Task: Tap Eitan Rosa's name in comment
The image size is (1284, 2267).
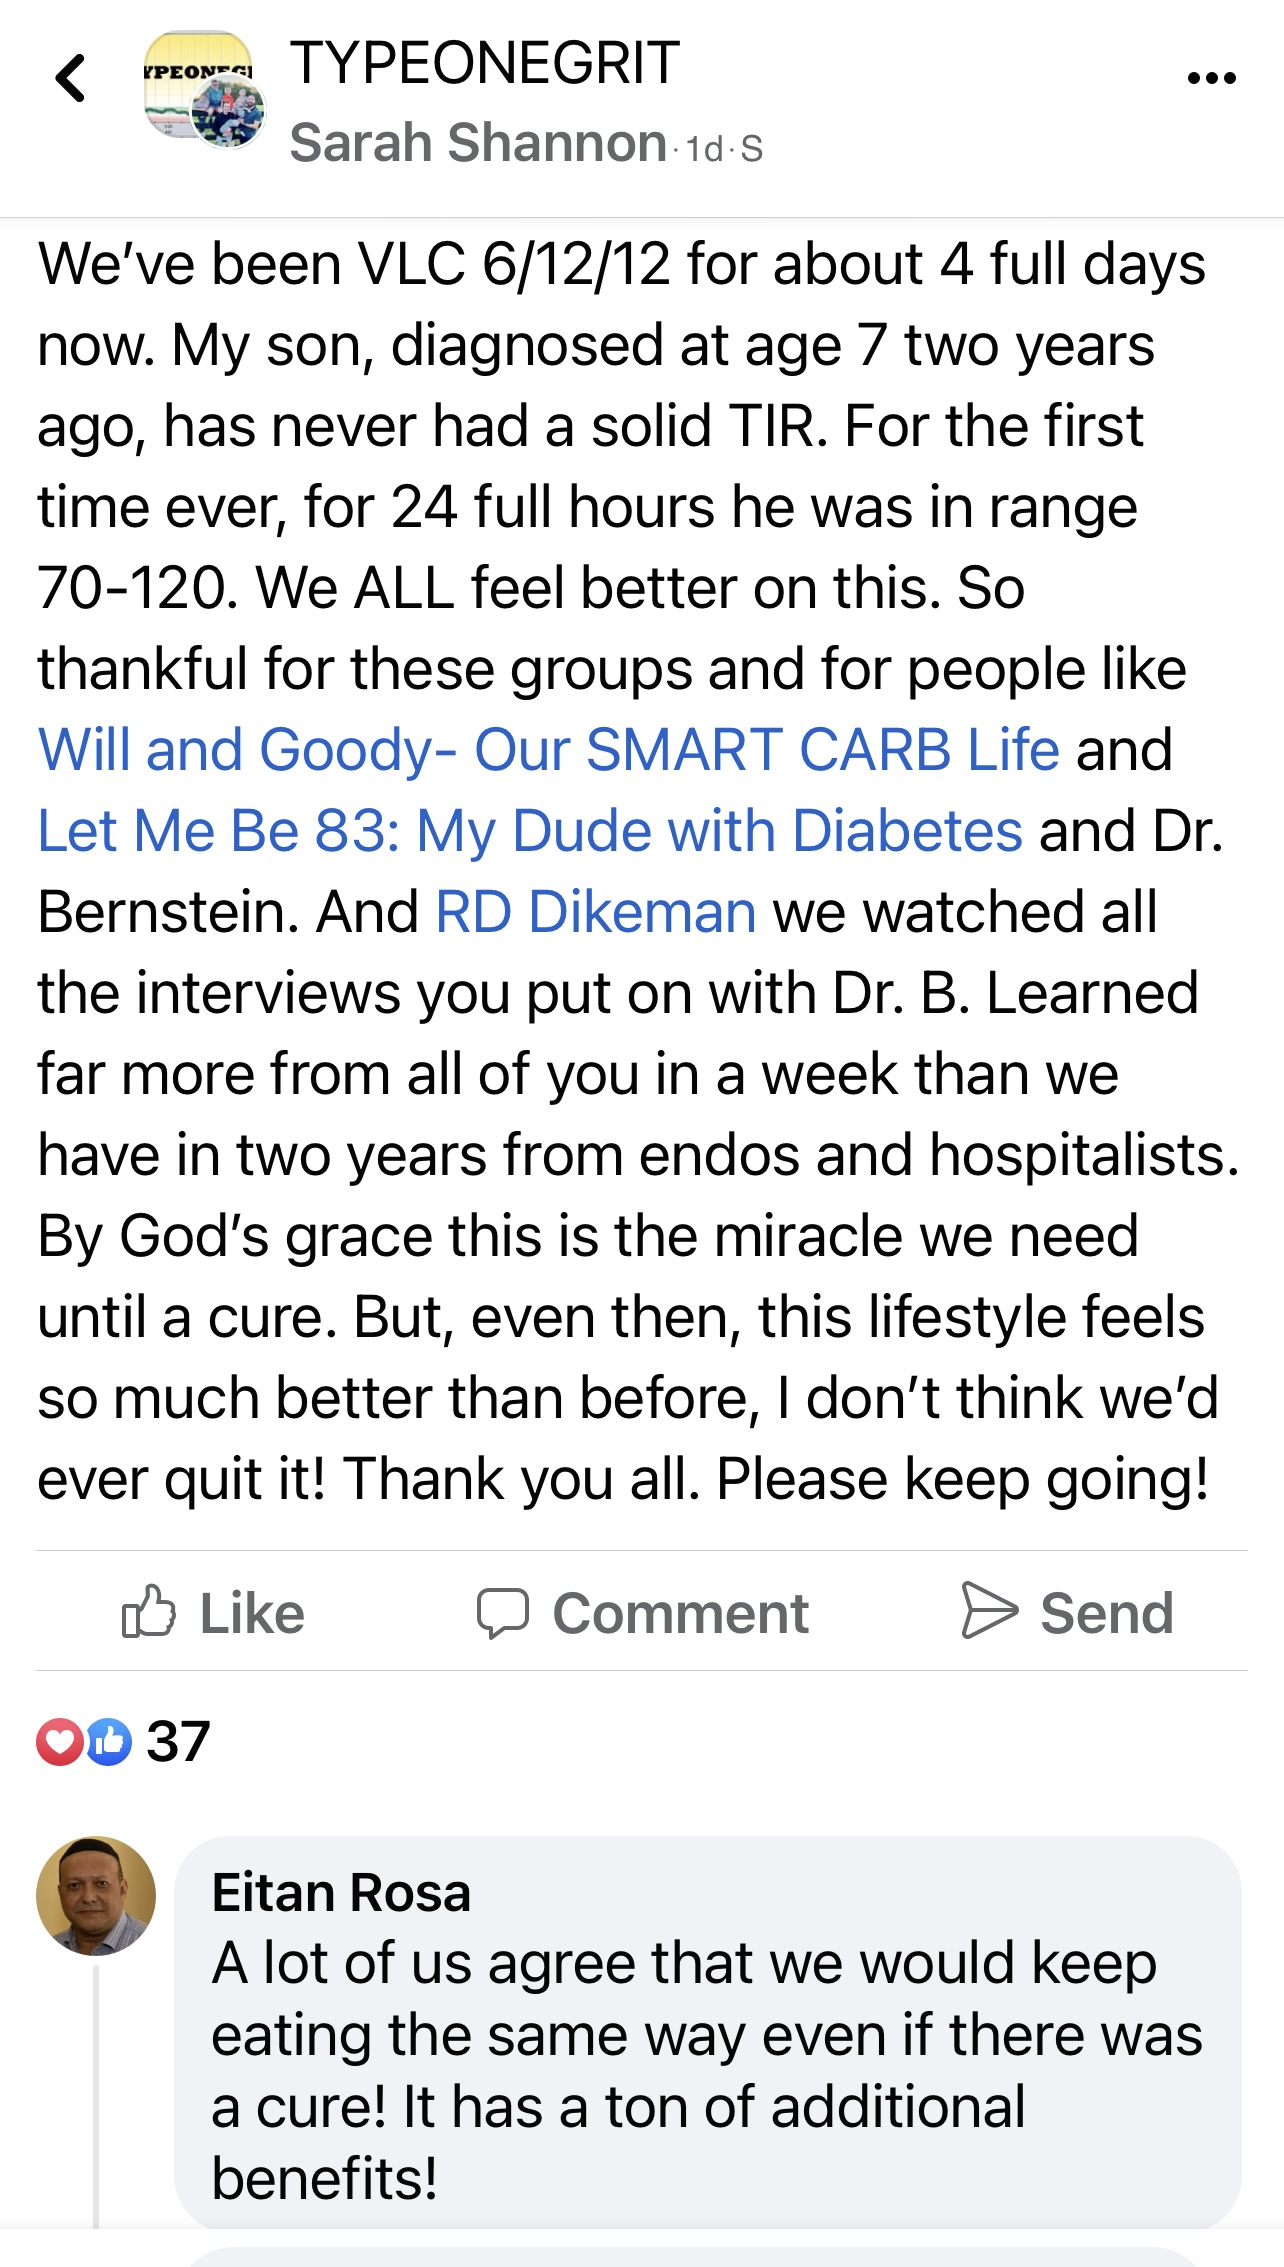Action: click(341, 1893)
